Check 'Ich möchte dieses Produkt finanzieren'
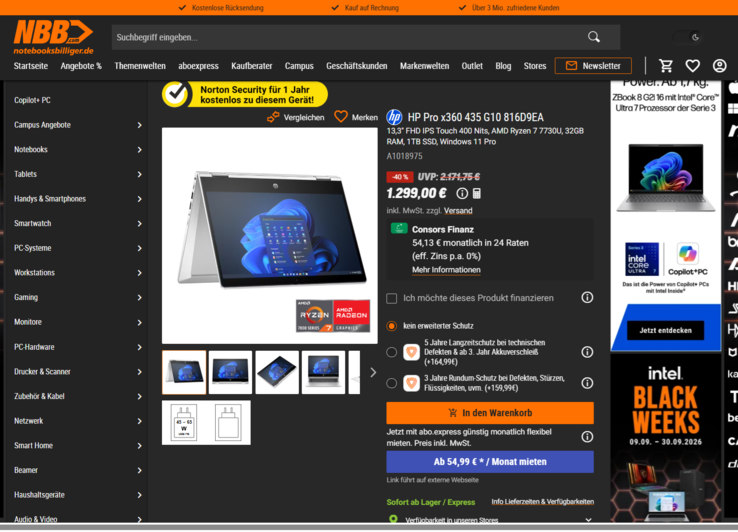This screenshot has height=532, width=738. coord(392,298)
